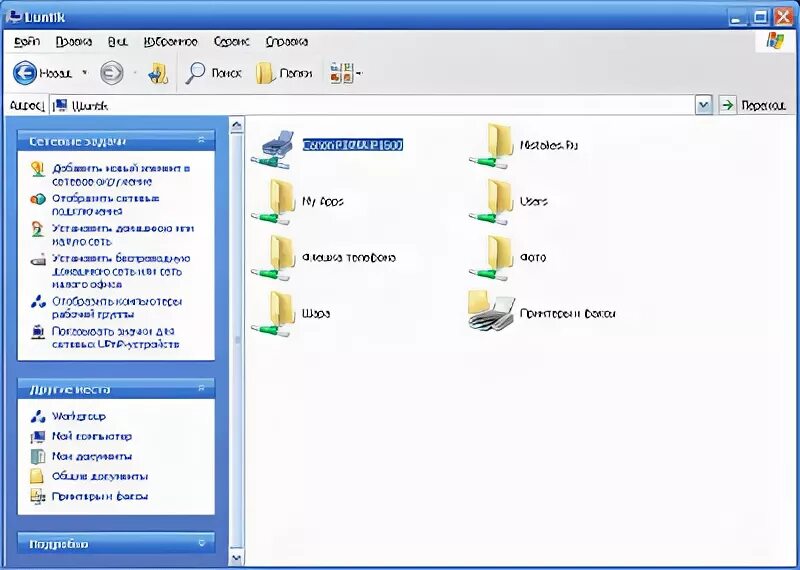Open the Вид menu
Image resolution: width=800 pixels, height=570 pixels.
pos(117,42)
